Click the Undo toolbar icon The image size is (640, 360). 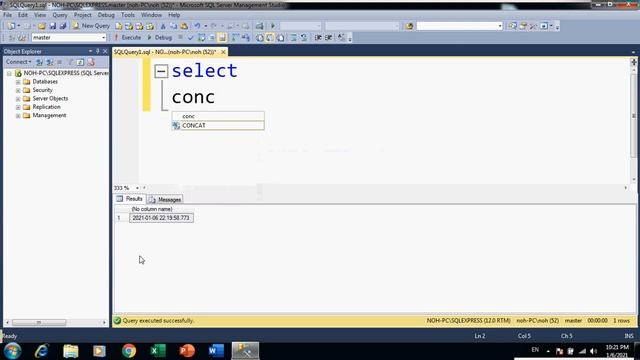[x=197, y=26]
